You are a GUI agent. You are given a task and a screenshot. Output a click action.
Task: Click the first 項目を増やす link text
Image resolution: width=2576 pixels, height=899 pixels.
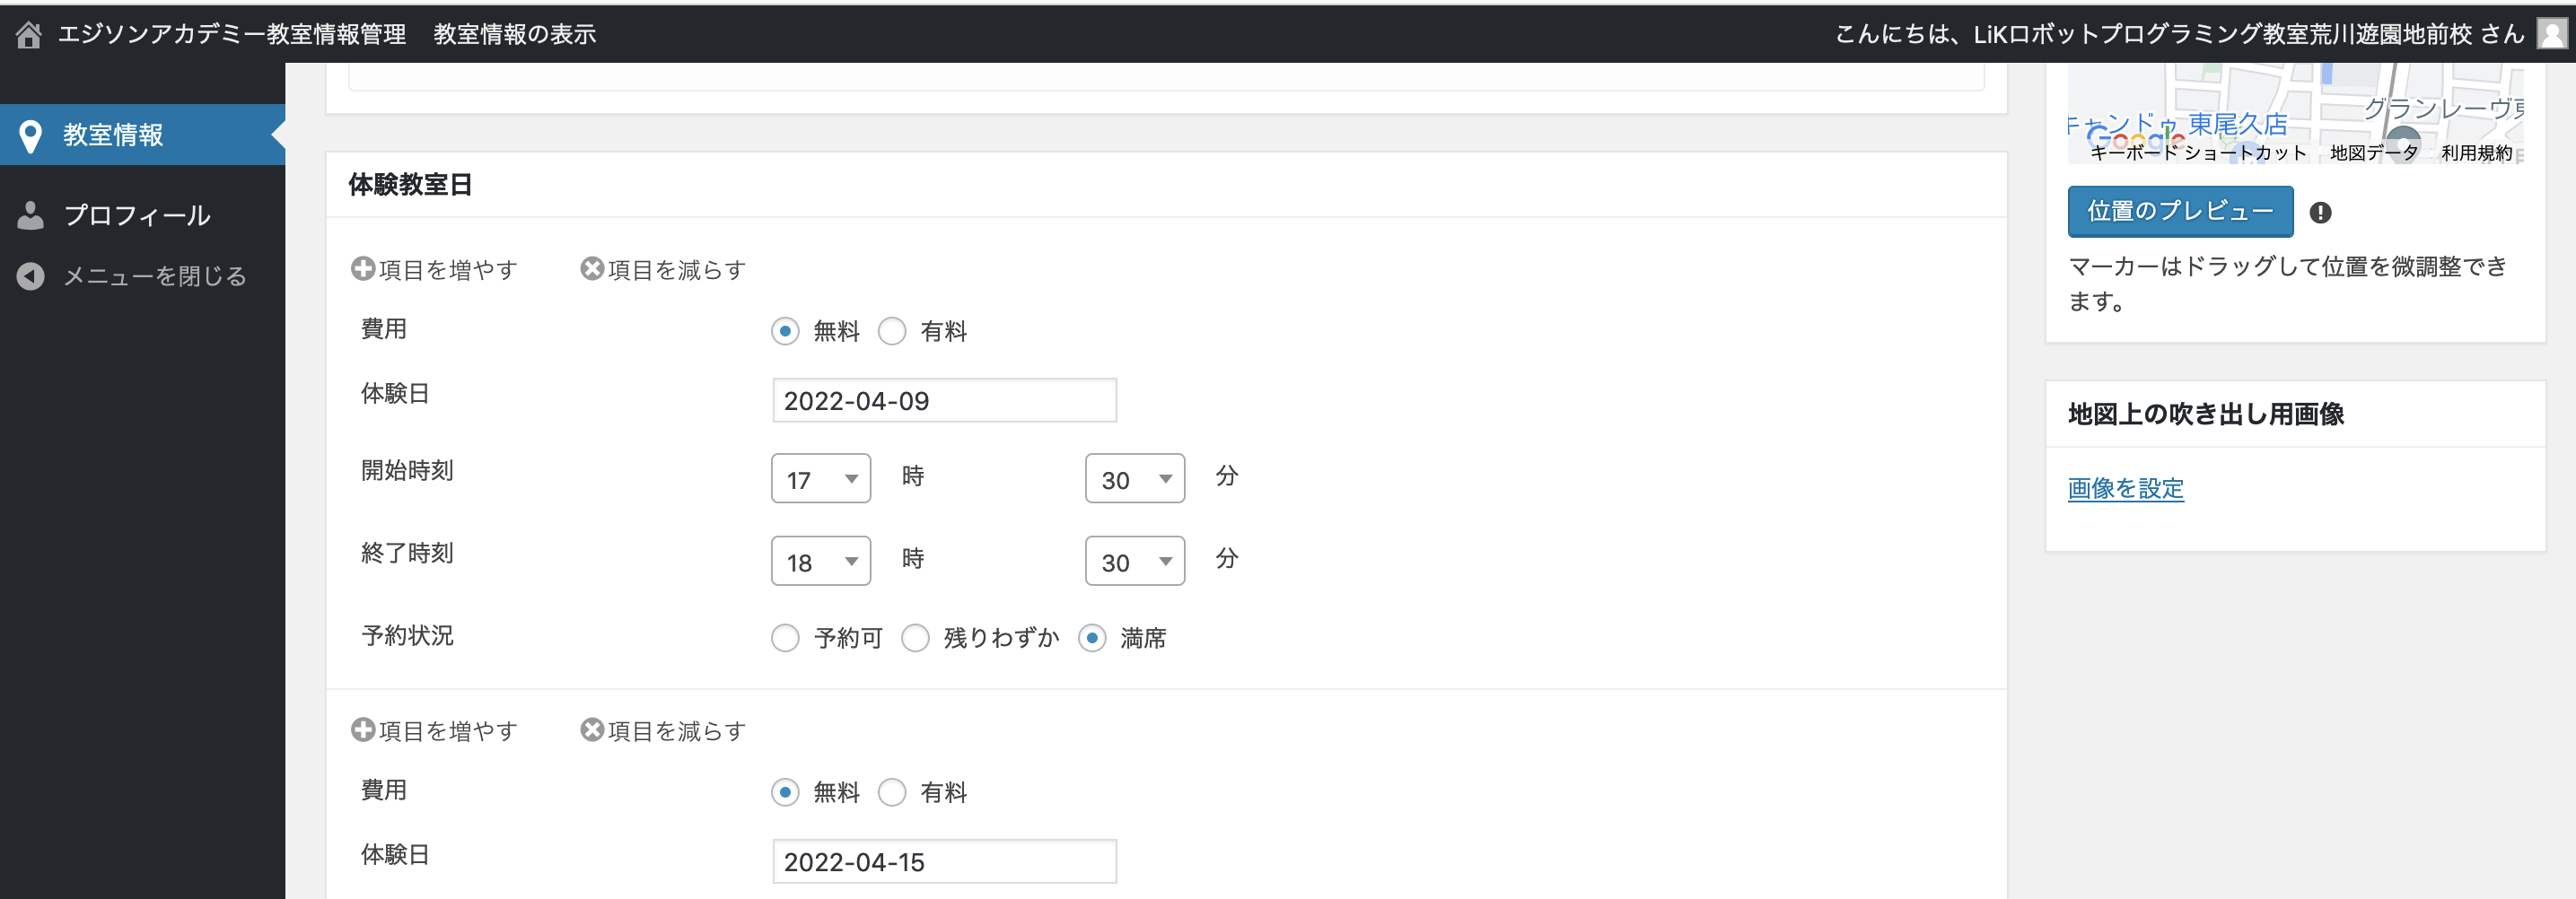tap(448, 270)
